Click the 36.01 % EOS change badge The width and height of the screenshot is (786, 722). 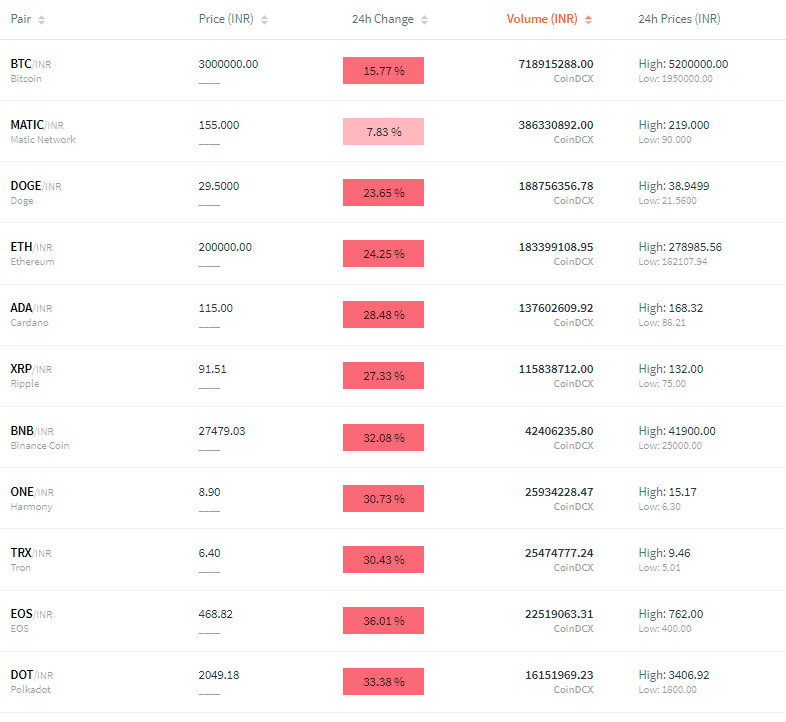[x=383, y=621]
